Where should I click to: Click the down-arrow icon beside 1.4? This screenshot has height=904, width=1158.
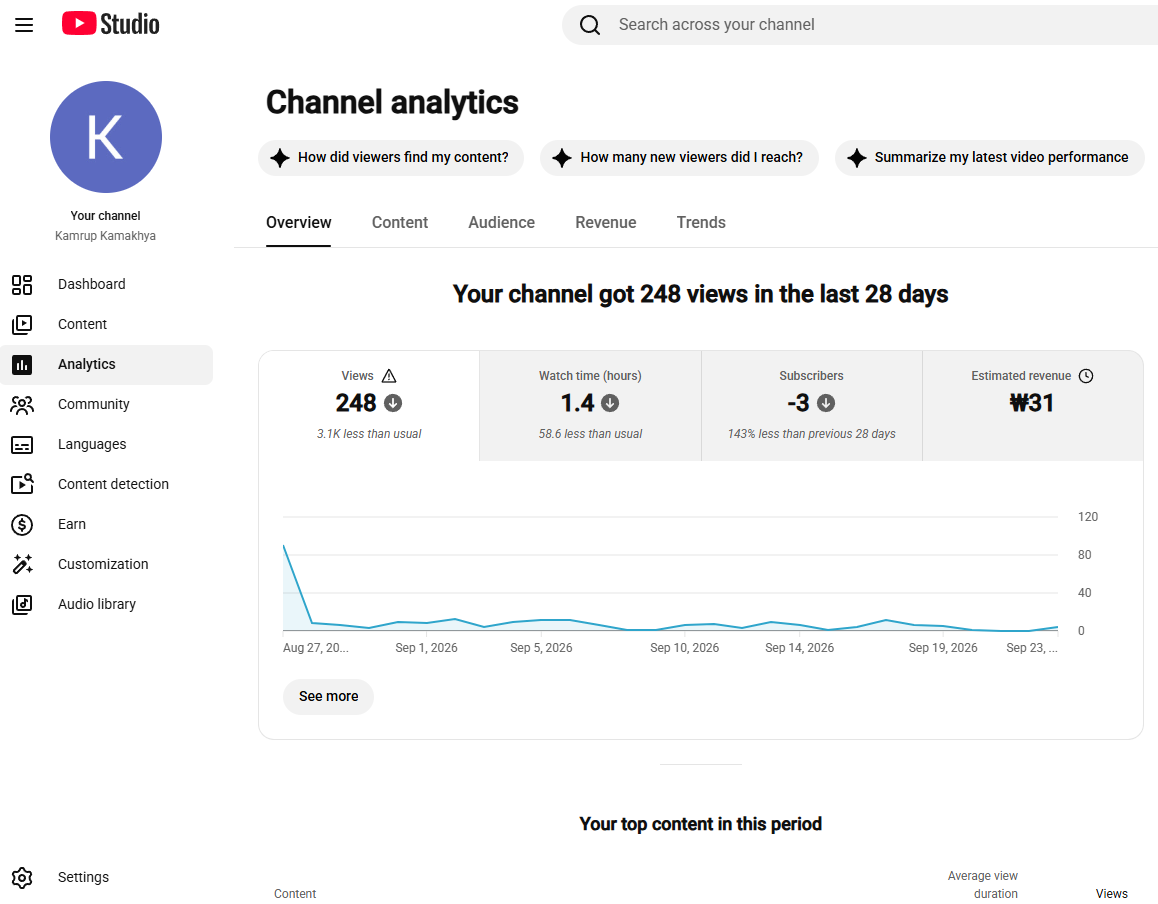tap(610, 403)
